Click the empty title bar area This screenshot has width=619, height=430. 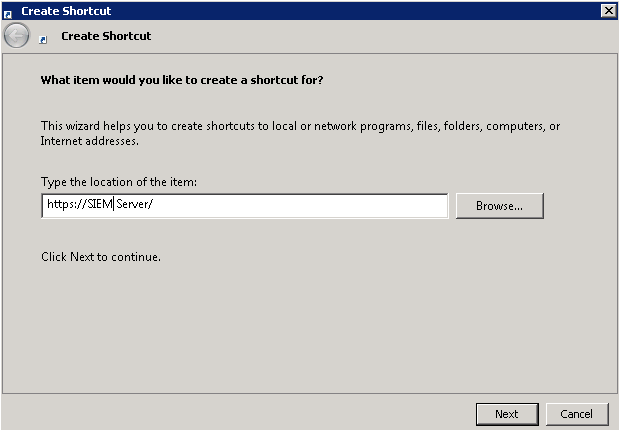(x=355, y=11)
